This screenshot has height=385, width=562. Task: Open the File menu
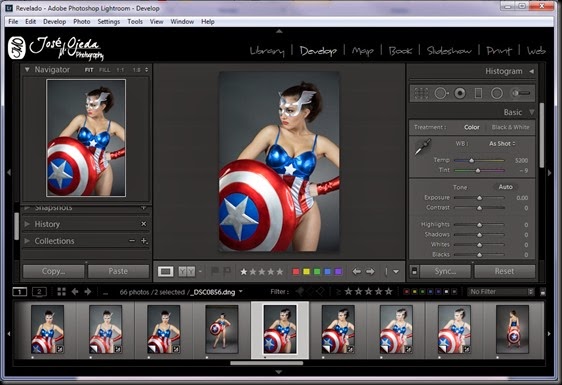pyautogui.click(x=13, y=22)
